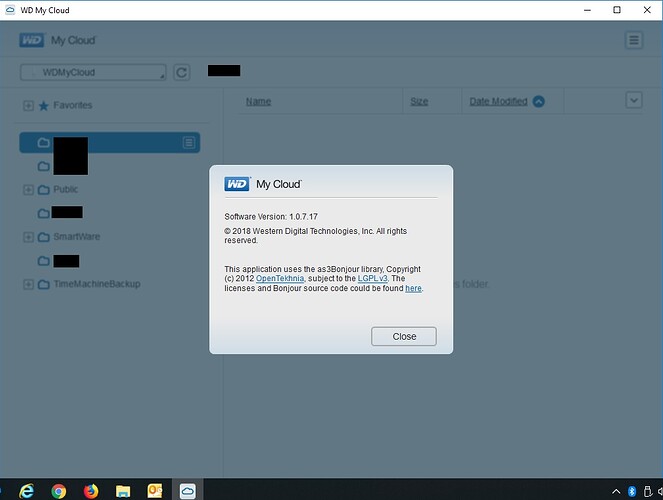
Task: Click the USB safely remove tray icon
Action: point(647,491)
